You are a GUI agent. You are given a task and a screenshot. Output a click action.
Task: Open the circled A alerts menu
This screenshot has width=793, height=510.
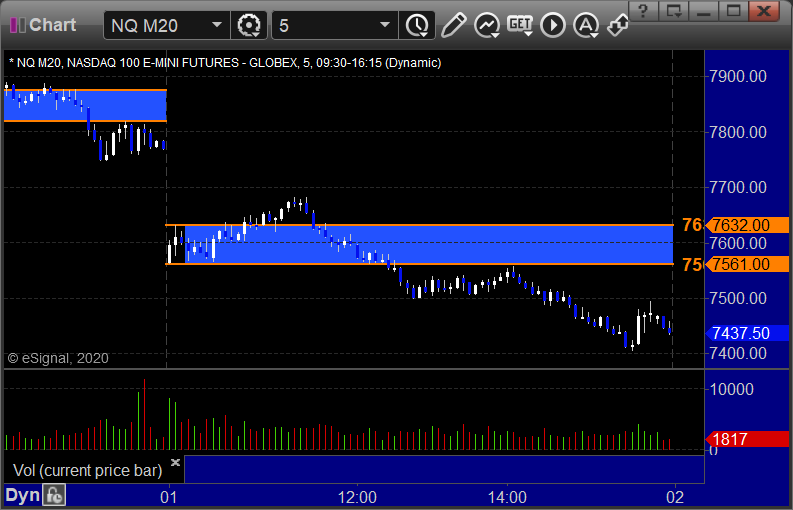(586, 25)
